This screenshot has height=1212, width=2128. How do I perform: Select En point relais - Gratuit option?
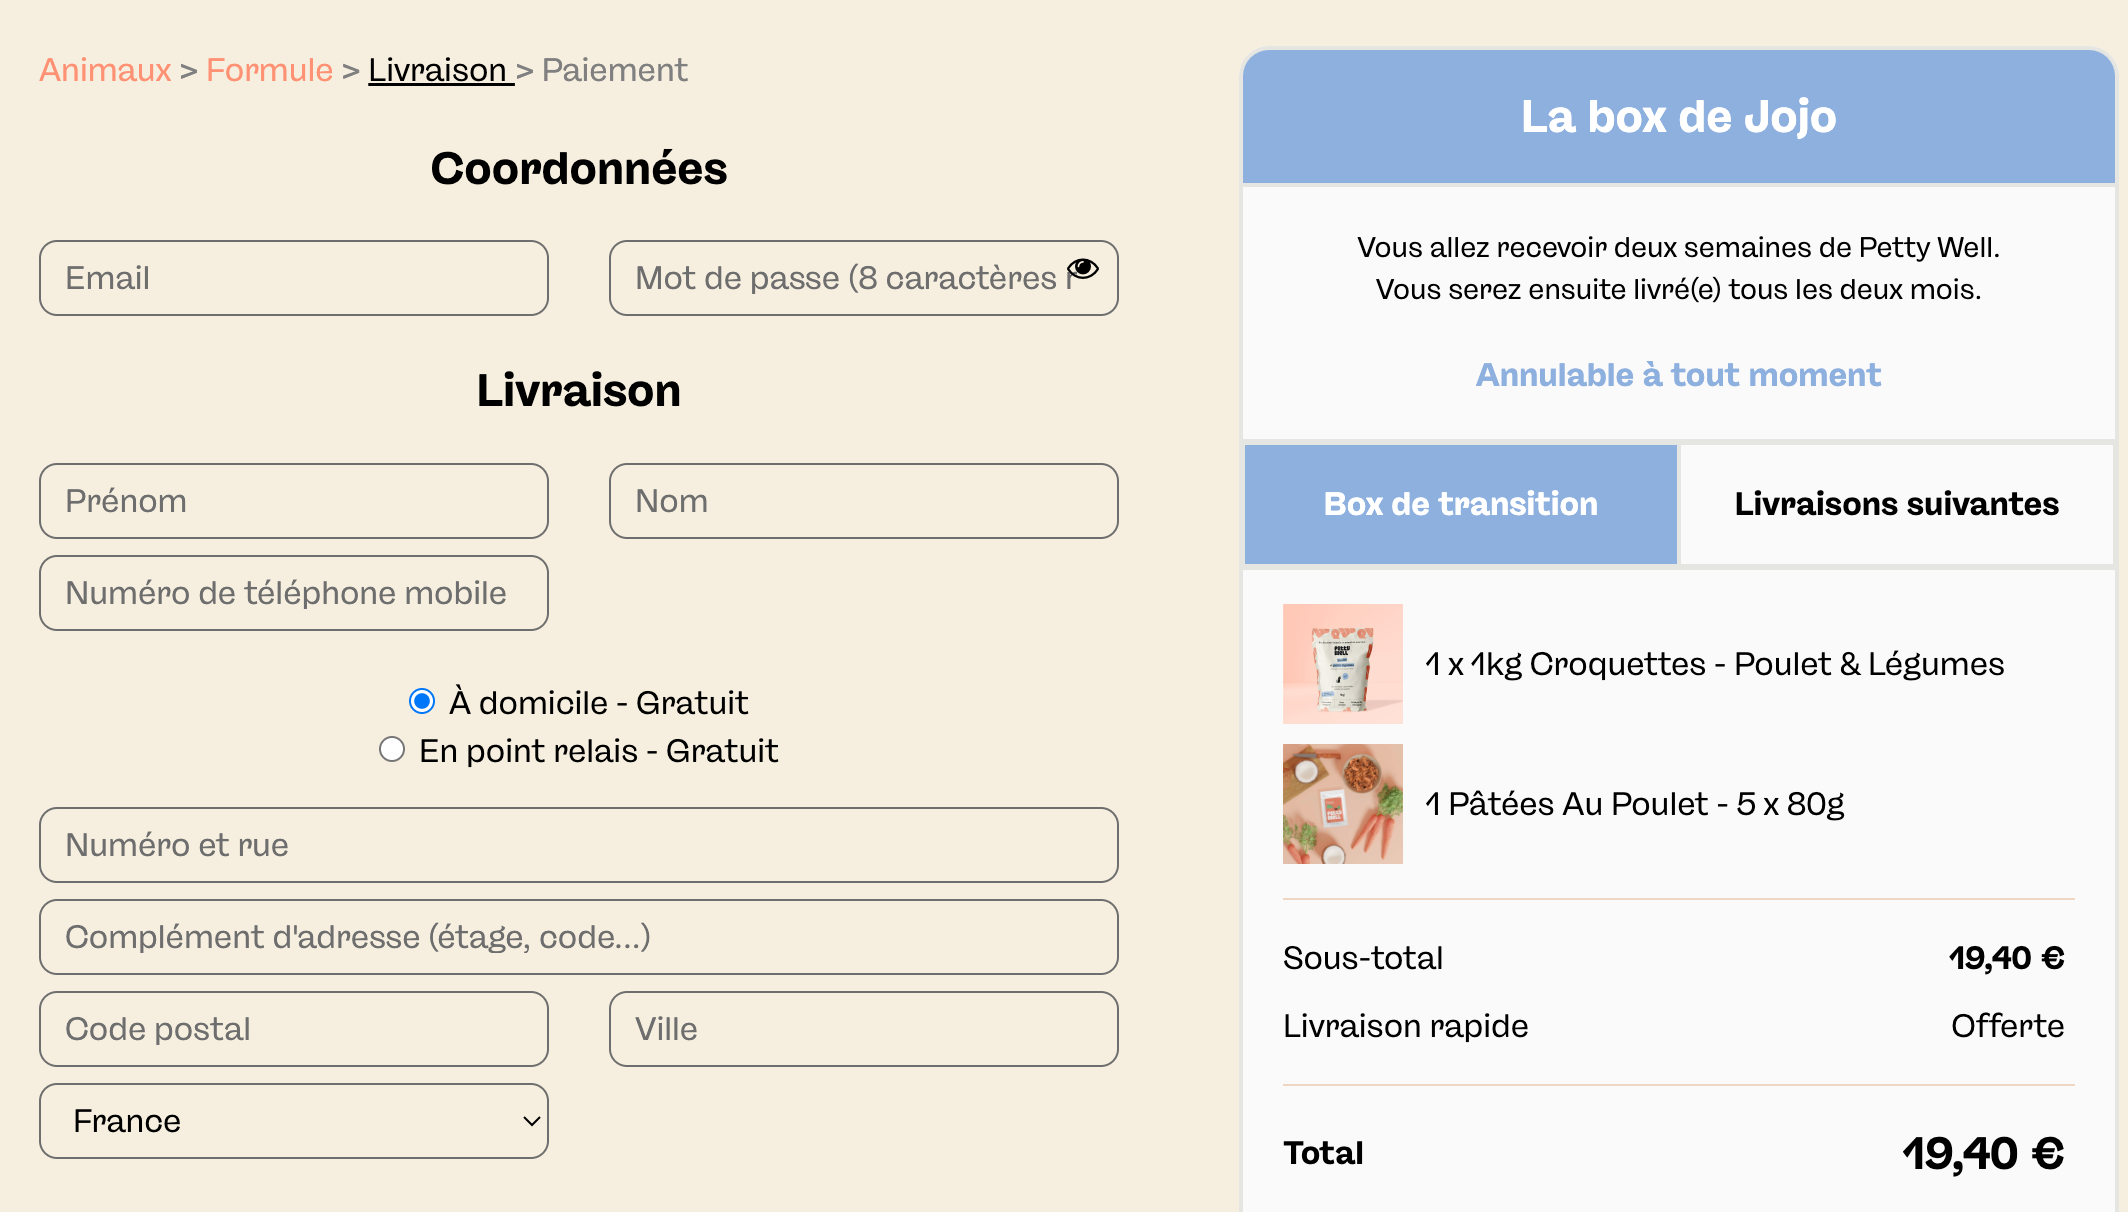392,750
